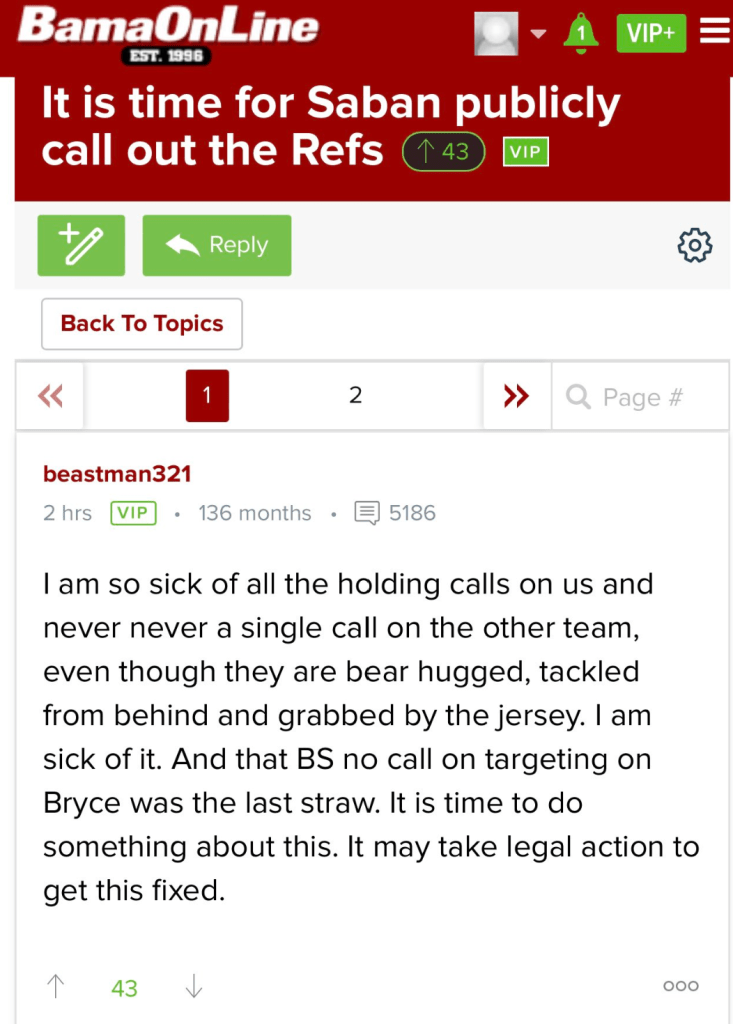
Task: Click the new post pencil icon
Action: coord(81,245)
